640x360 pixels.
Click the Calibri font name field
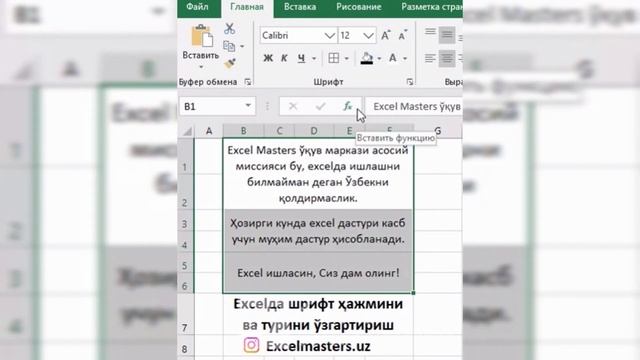[293, 36]
